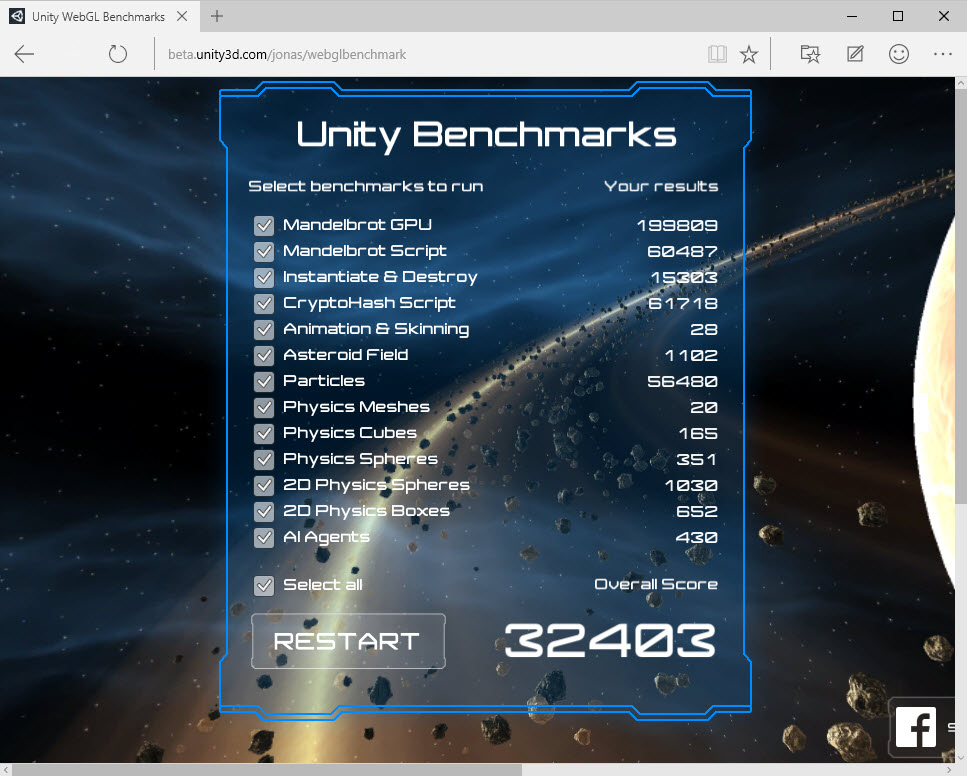Toggle the Mandelbrot Script checkbox

pyautogui.click(x=264, y=252)
